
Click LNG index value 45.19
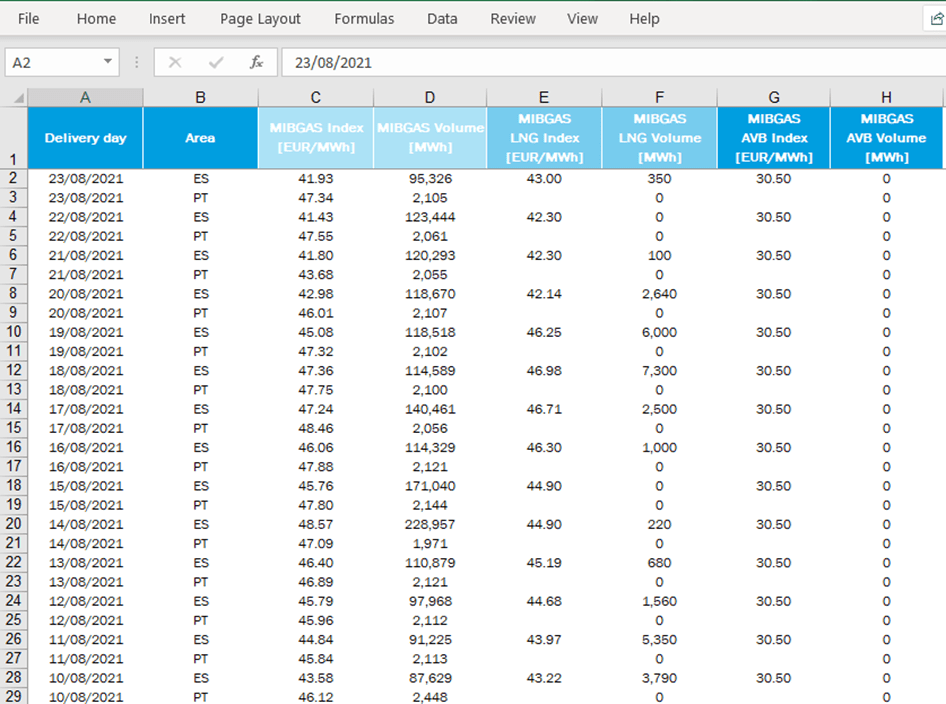pyautogui.click(x=544, y=563)
